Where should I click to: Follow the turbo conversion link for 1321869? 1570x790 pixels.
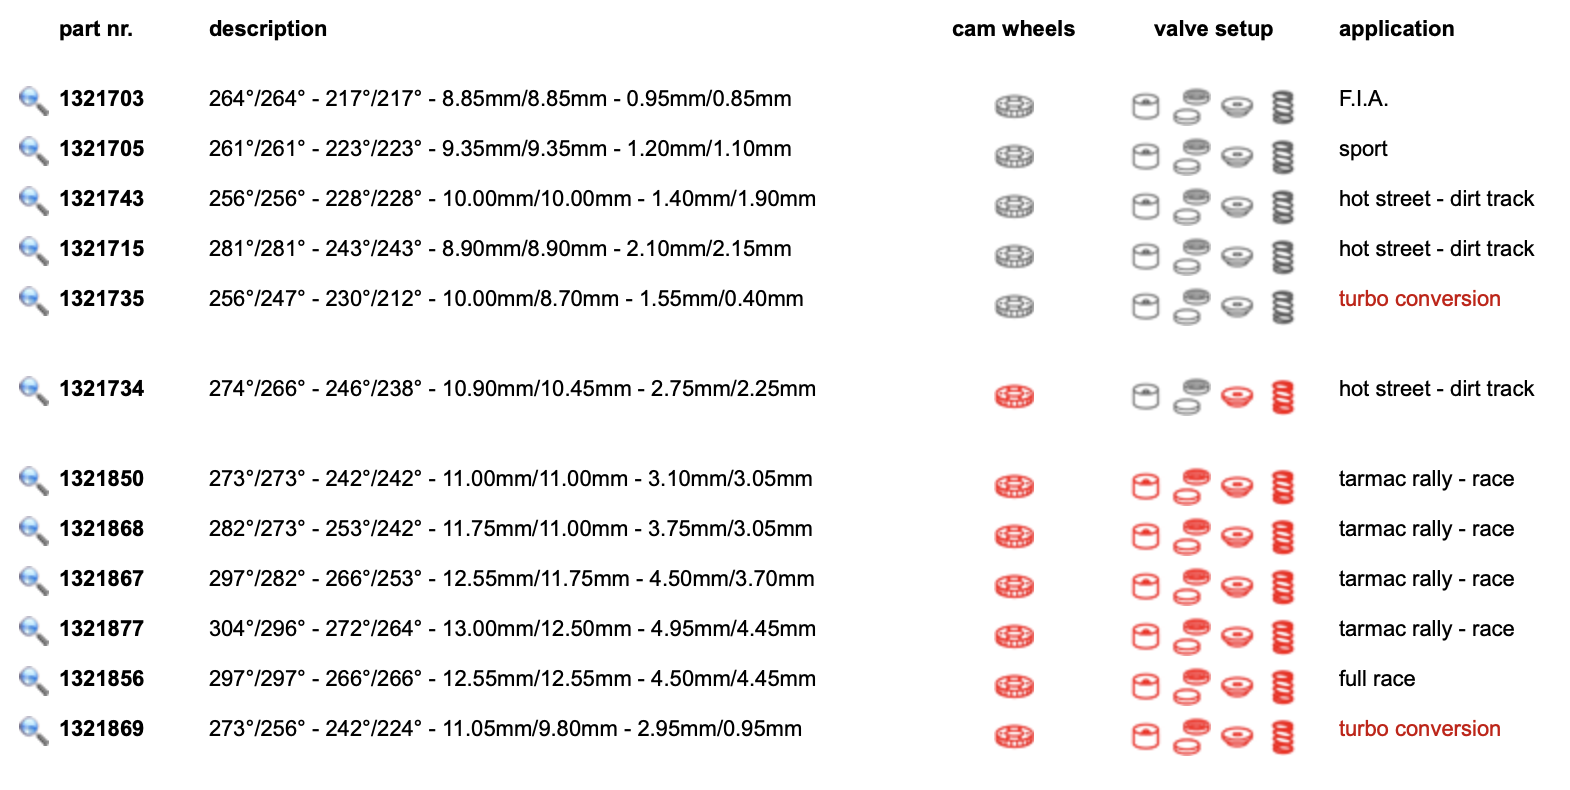pos(1419,729)
